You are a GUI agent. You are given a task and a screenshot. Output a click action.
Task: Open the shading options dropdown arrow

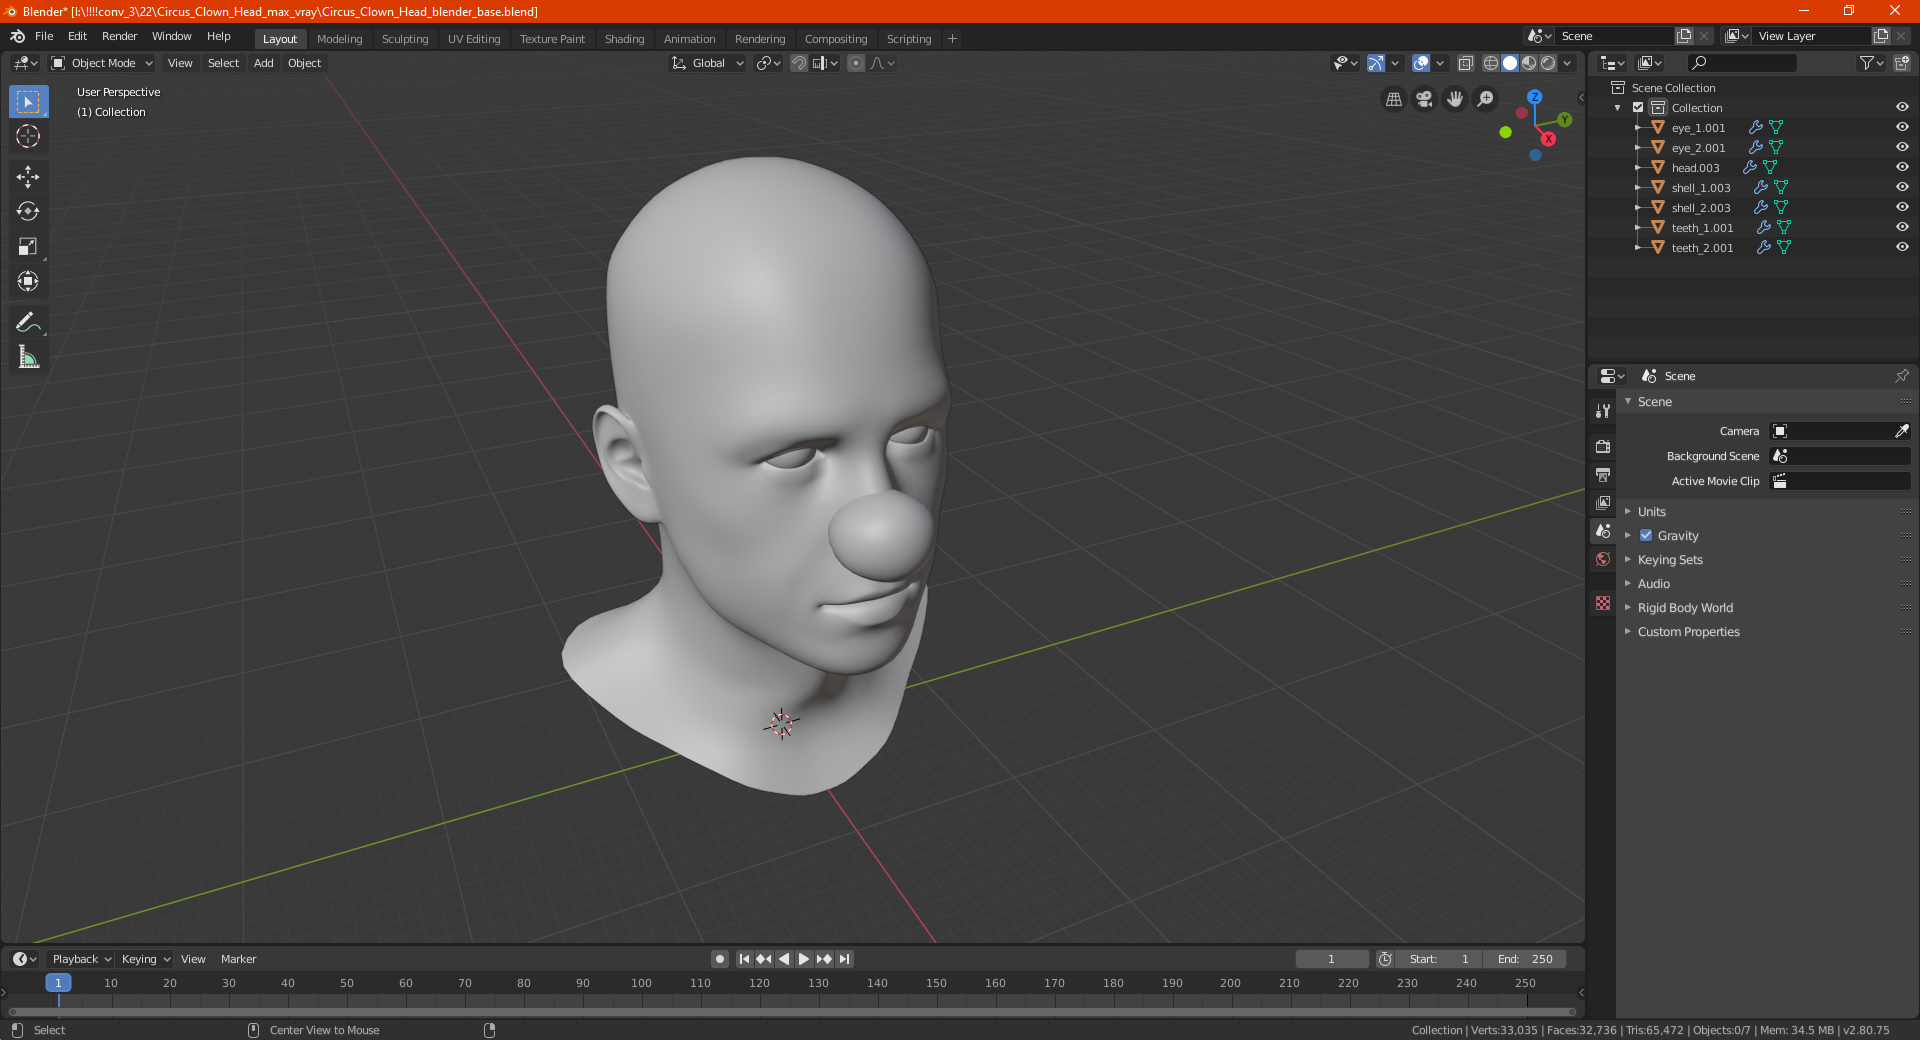1568,63
